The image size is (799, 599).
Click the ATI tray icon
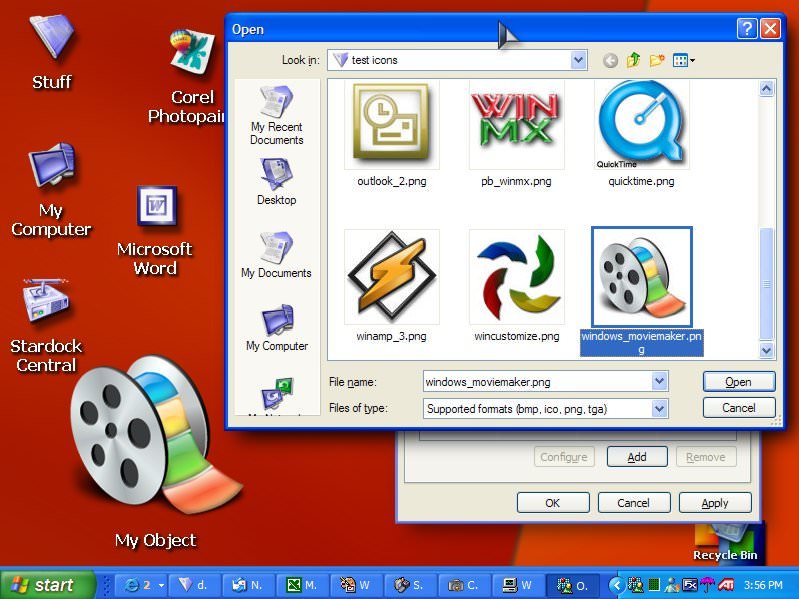click(726, 585)
